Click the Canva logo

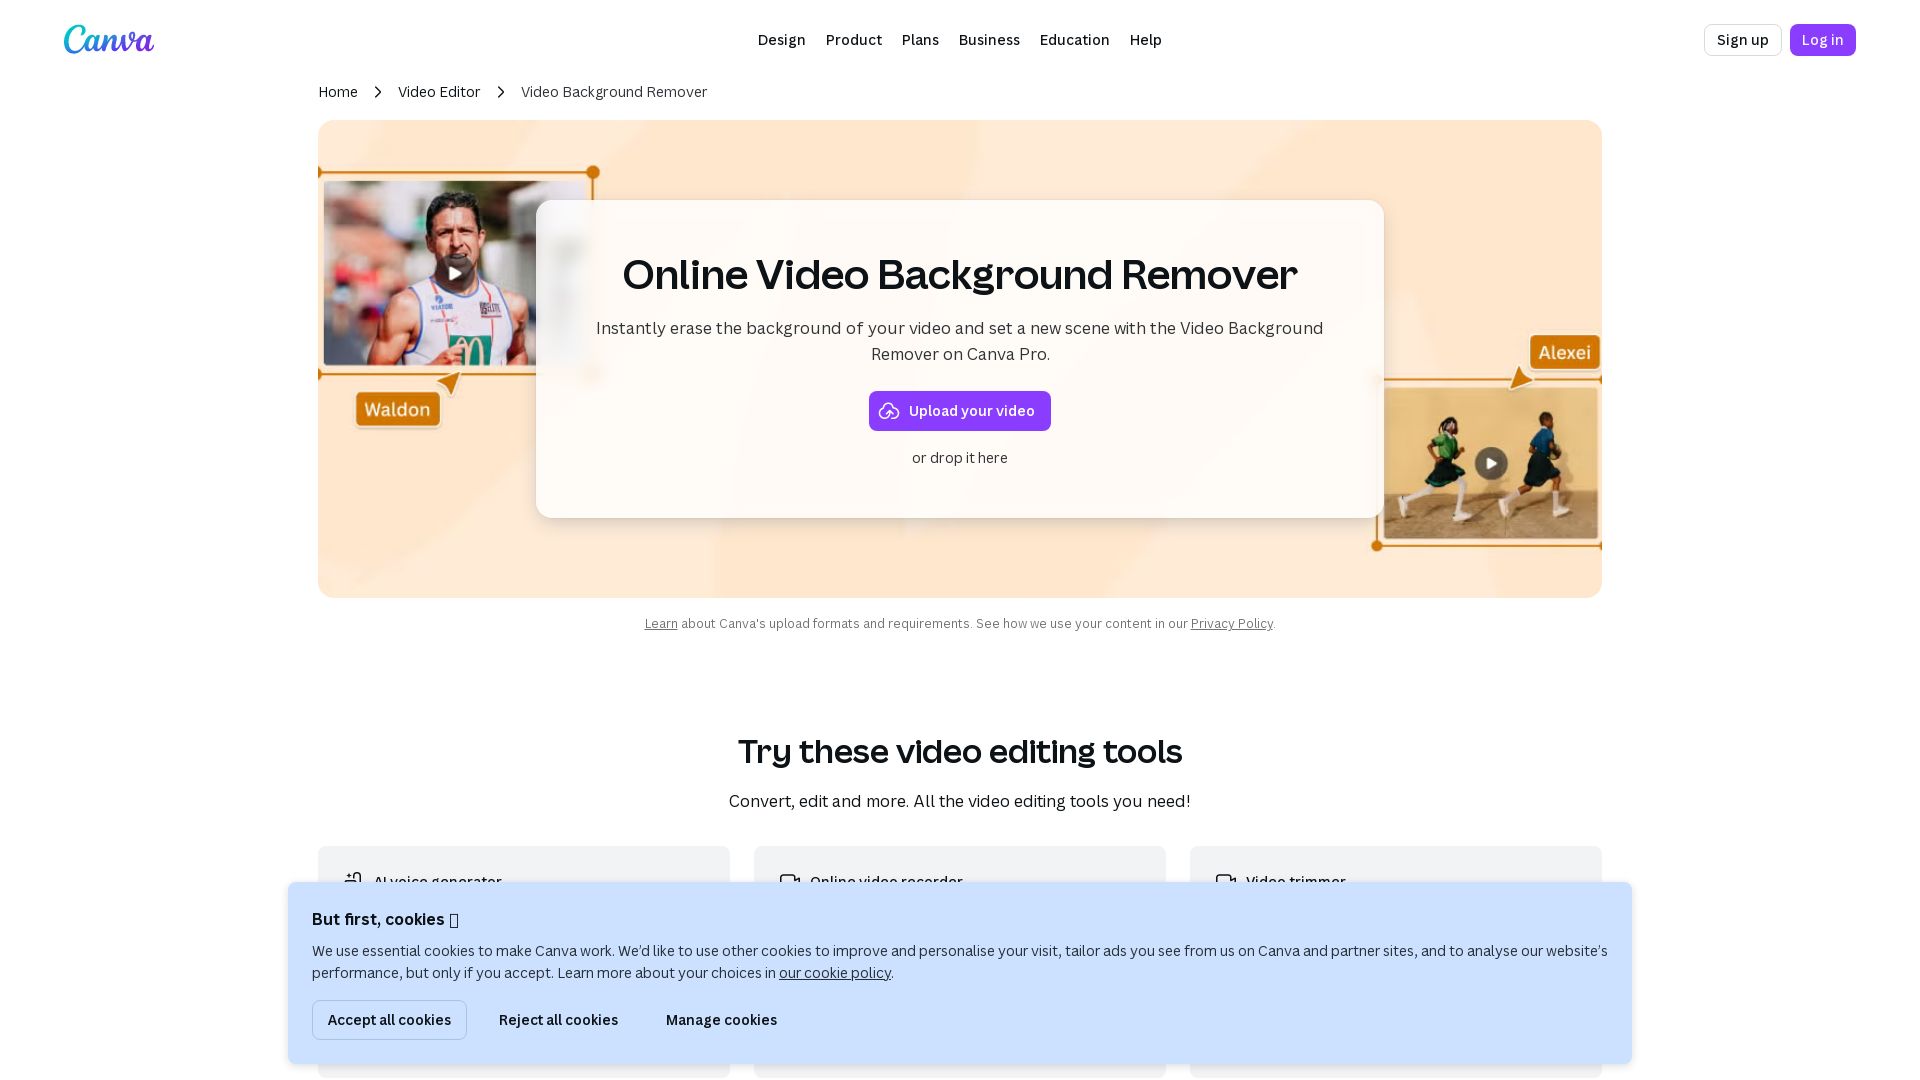tap(108, 40)
